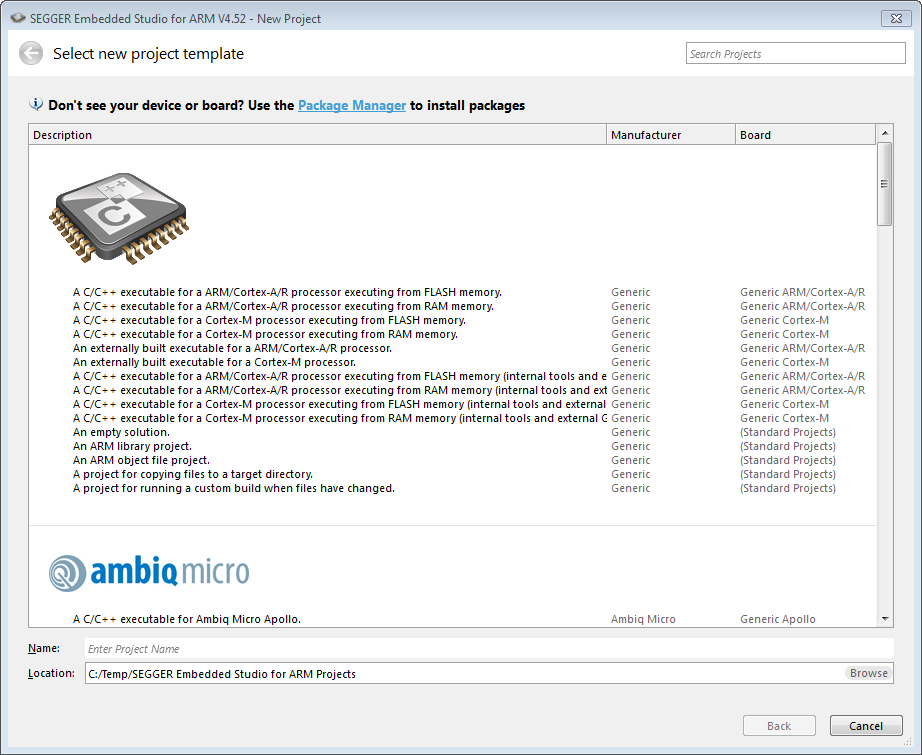Click the C/C++ chip icon
Viewport: 922px width, 755px height.
coord(119,218)
